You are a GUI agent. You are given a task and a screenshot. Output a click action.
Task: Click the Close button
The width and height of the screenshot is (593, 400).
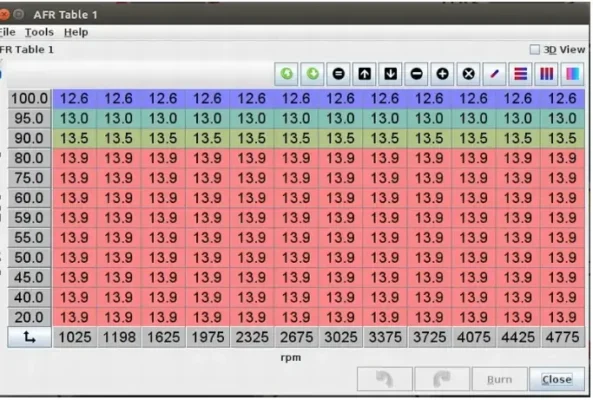[x=557, y=379]
